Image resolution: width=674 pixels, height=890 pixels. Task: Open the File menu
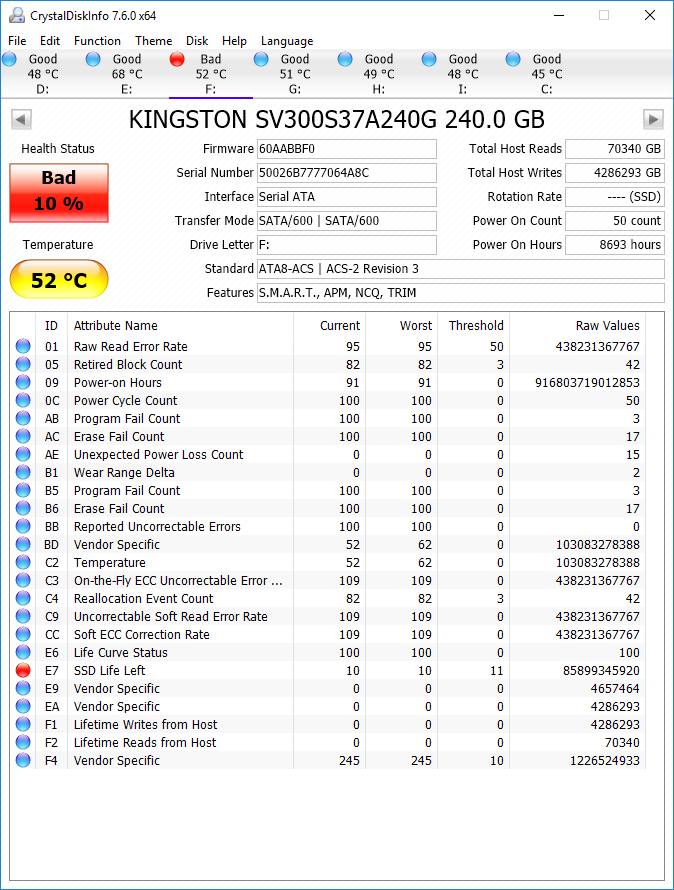tap(17, 41)
